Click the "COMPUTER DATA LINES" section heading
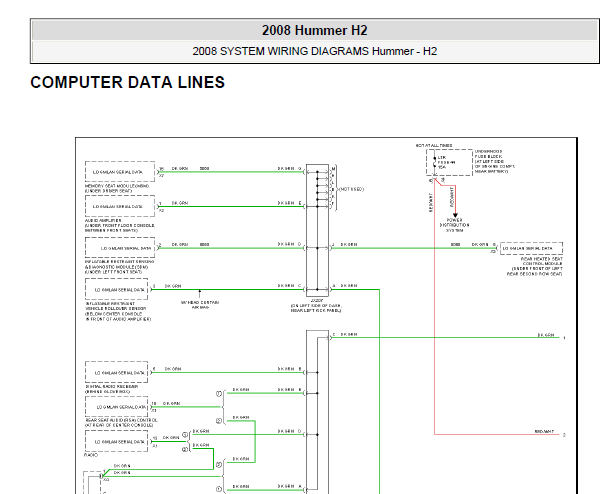 tap(128, 82)
